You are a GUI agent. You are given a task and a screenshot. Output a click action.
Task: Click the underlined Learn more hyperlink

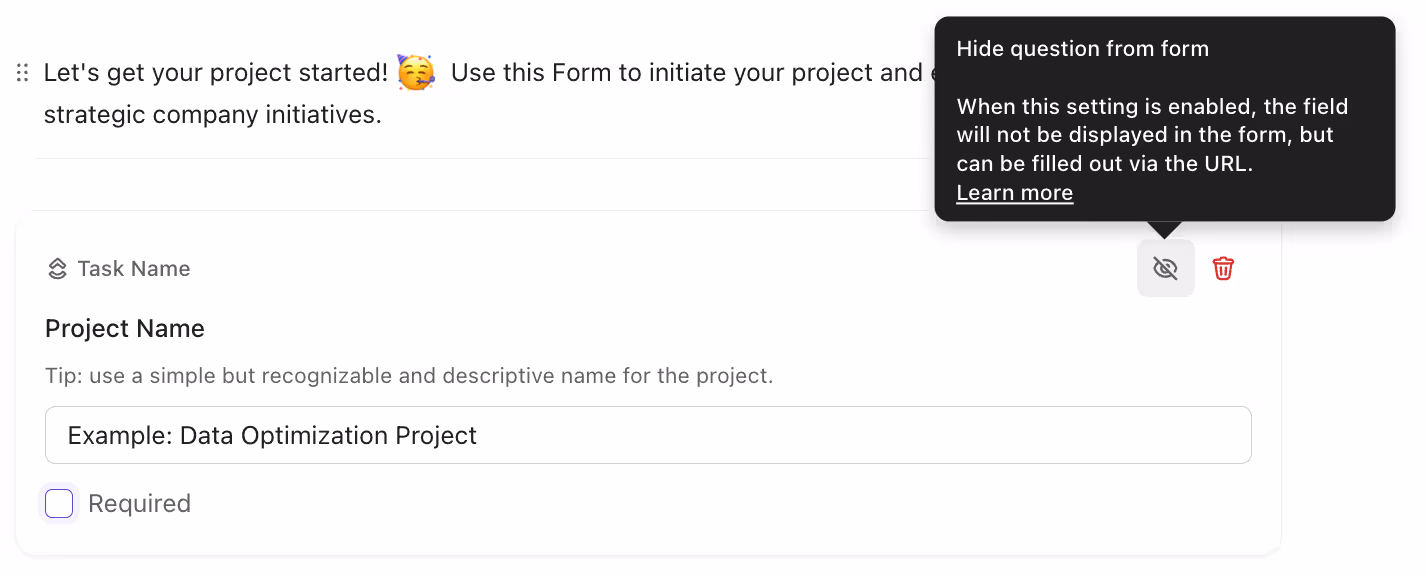(x=1014, y=192)
